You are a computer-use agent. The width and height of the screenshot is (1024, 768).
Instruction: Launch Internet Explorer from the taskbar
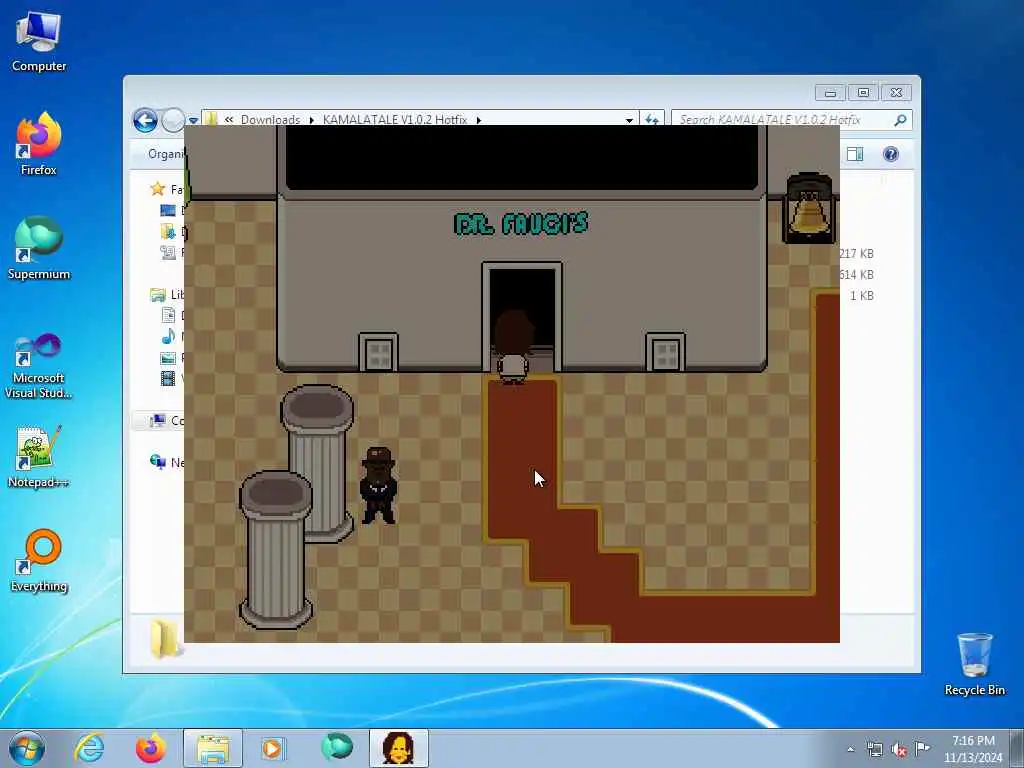[89, 748]
